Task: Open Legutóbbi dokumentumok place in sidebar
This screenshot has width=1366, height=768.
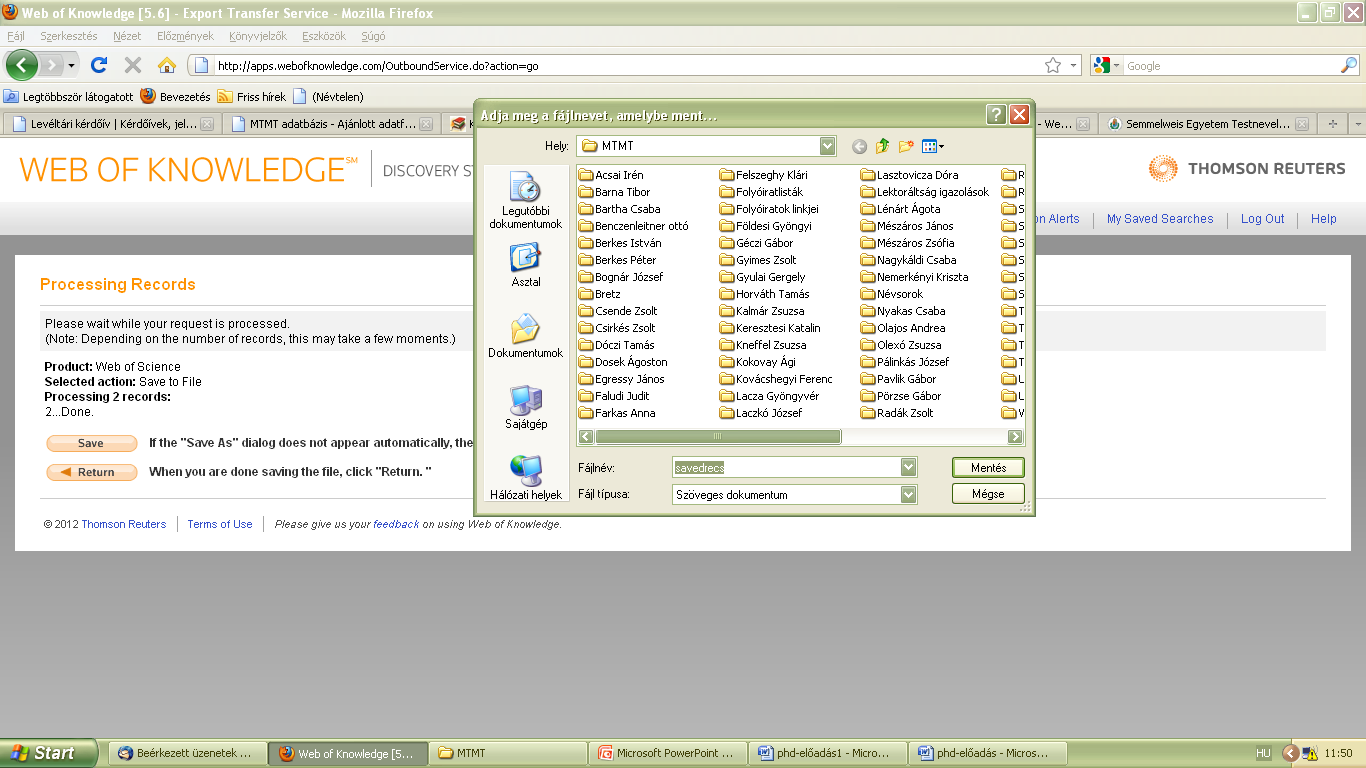Action: pos(525,201)
